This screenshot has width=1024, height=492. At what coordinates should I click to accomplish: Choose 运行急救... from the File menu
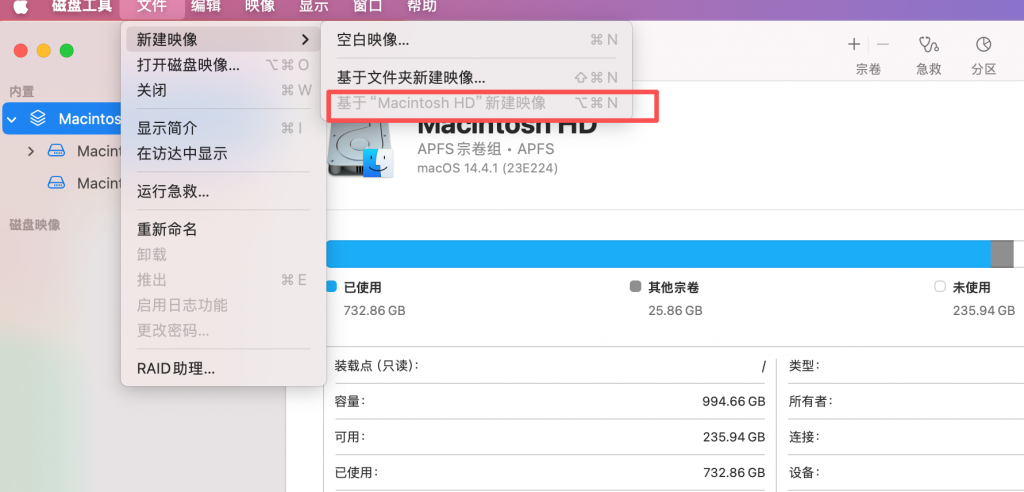pos(173,191)
